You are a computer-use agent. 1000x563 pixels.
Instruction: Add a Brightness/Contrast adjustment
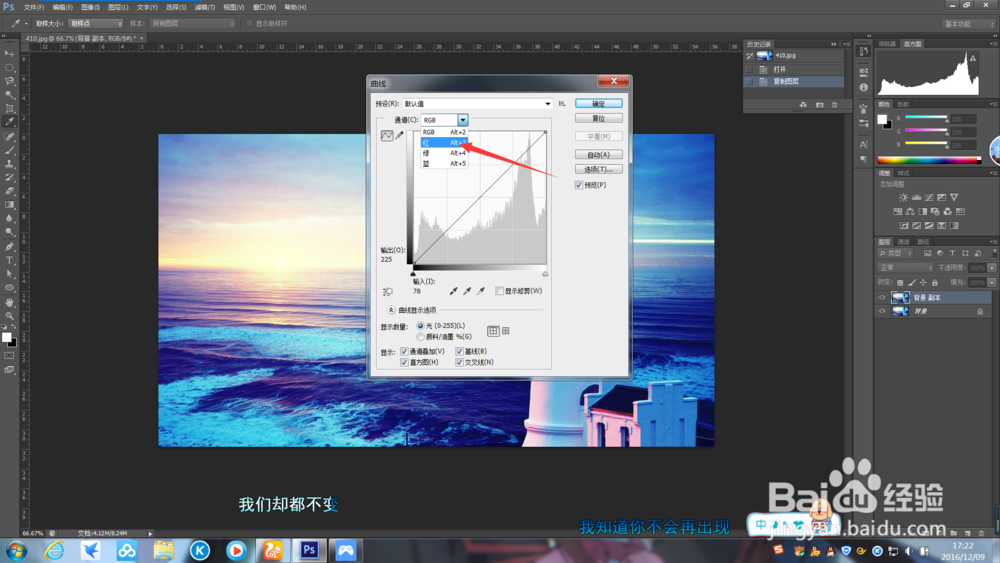pyautogui.click(x=903, y=198)
